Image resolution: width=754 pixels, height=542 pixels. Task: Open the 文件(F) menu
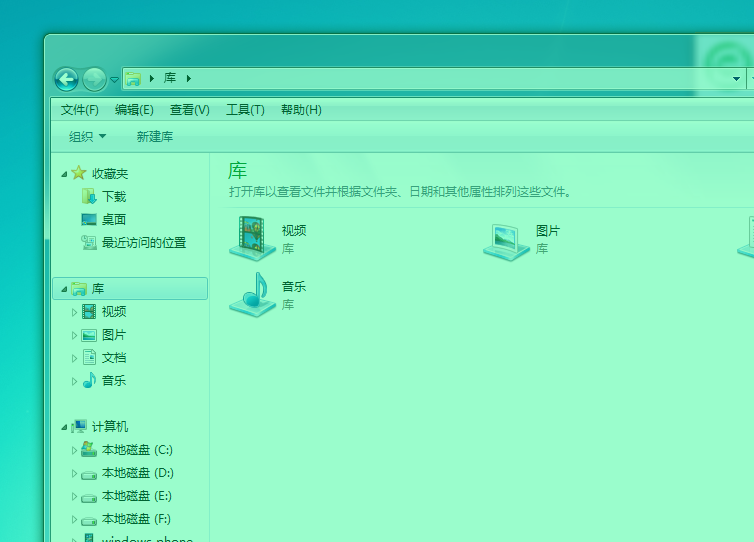(79, 110)
